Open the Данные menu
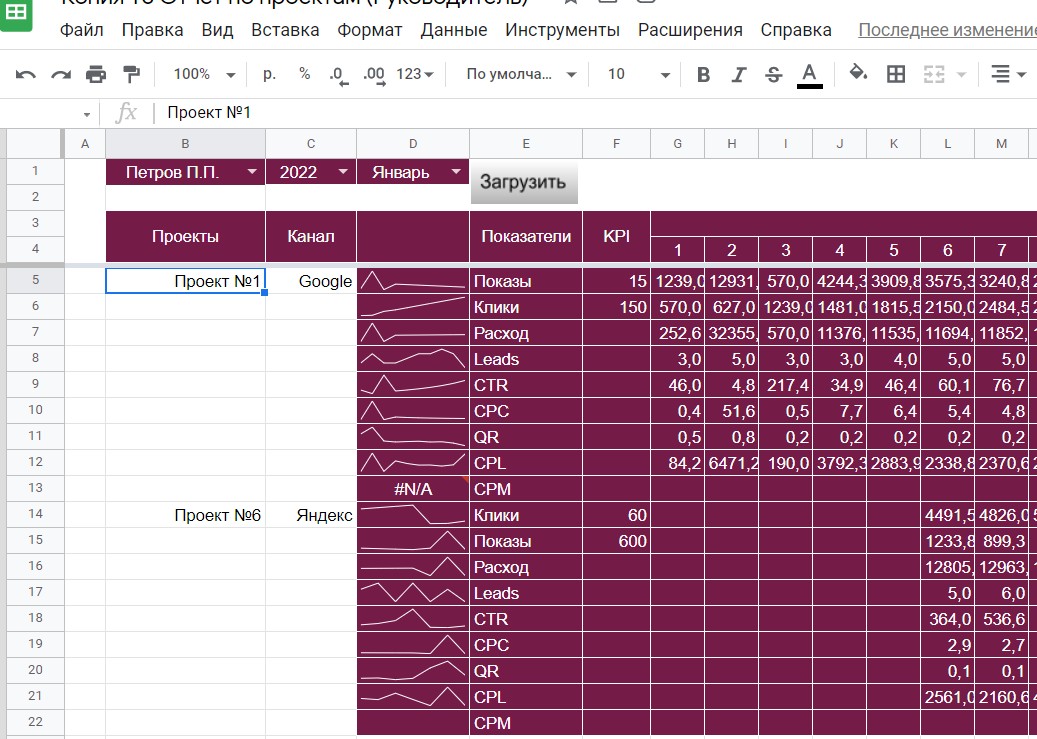 coord(454,30)
